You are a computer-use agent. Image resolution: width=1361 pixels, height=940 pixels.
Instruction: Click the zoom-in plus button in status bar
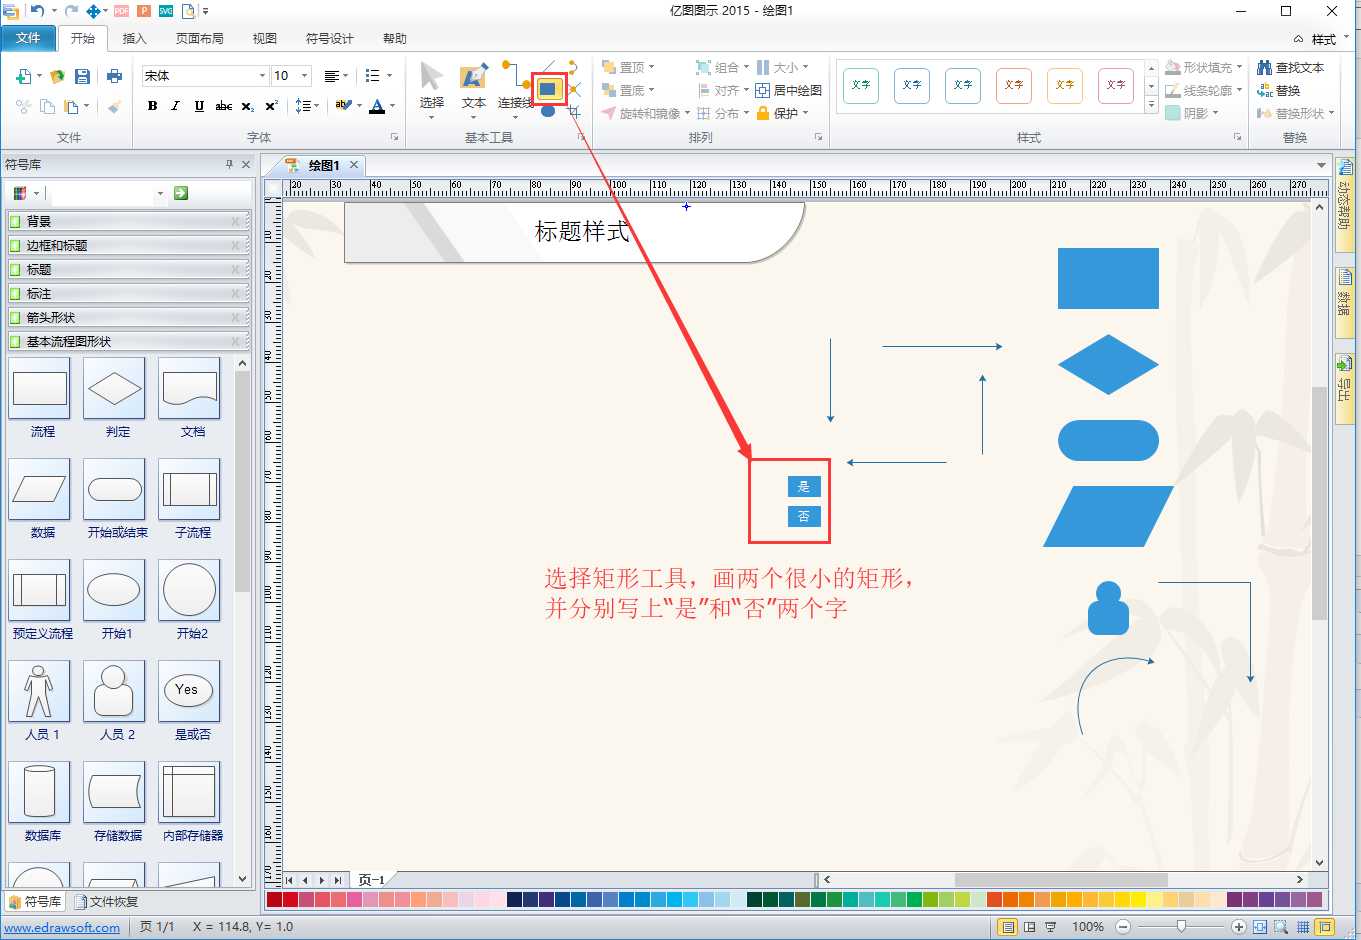1239,927
